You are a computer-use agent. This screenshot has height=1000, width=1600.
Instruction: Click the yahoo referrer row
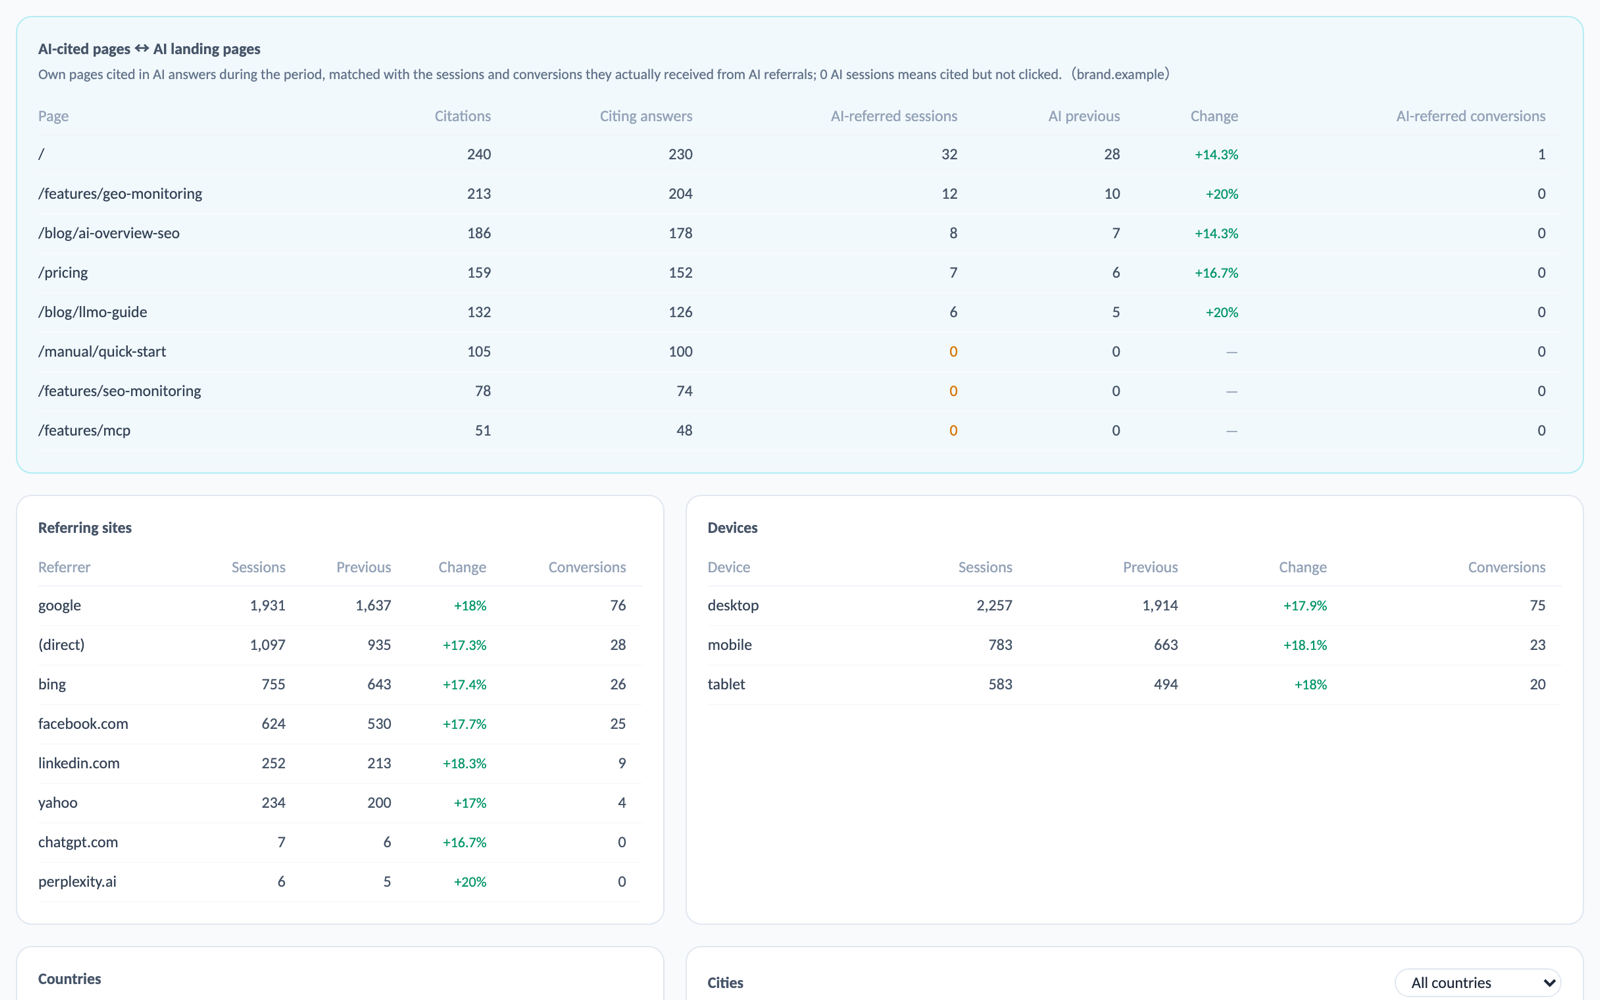tap(339, 803)
